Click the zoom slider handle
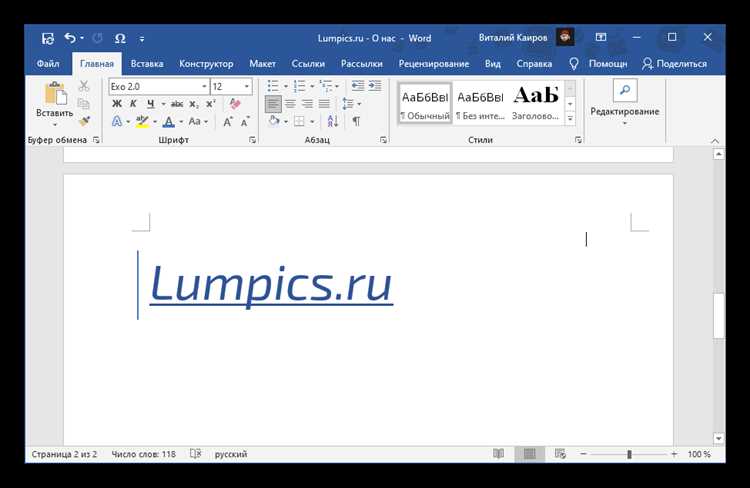750x488 pixels. [629, 454]
